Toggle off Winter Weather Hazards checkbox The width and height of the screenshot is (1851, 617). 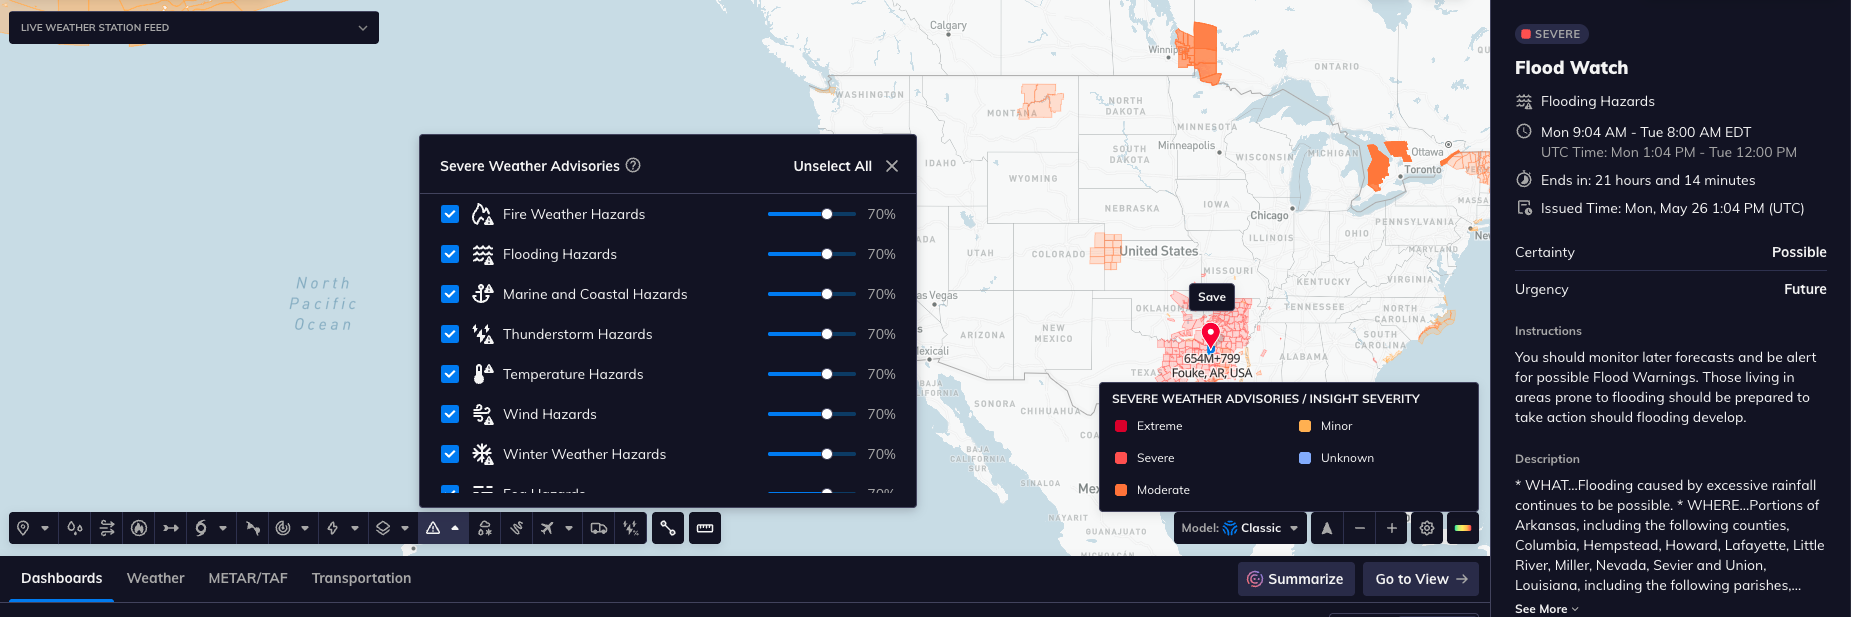[x=450, y=454]
